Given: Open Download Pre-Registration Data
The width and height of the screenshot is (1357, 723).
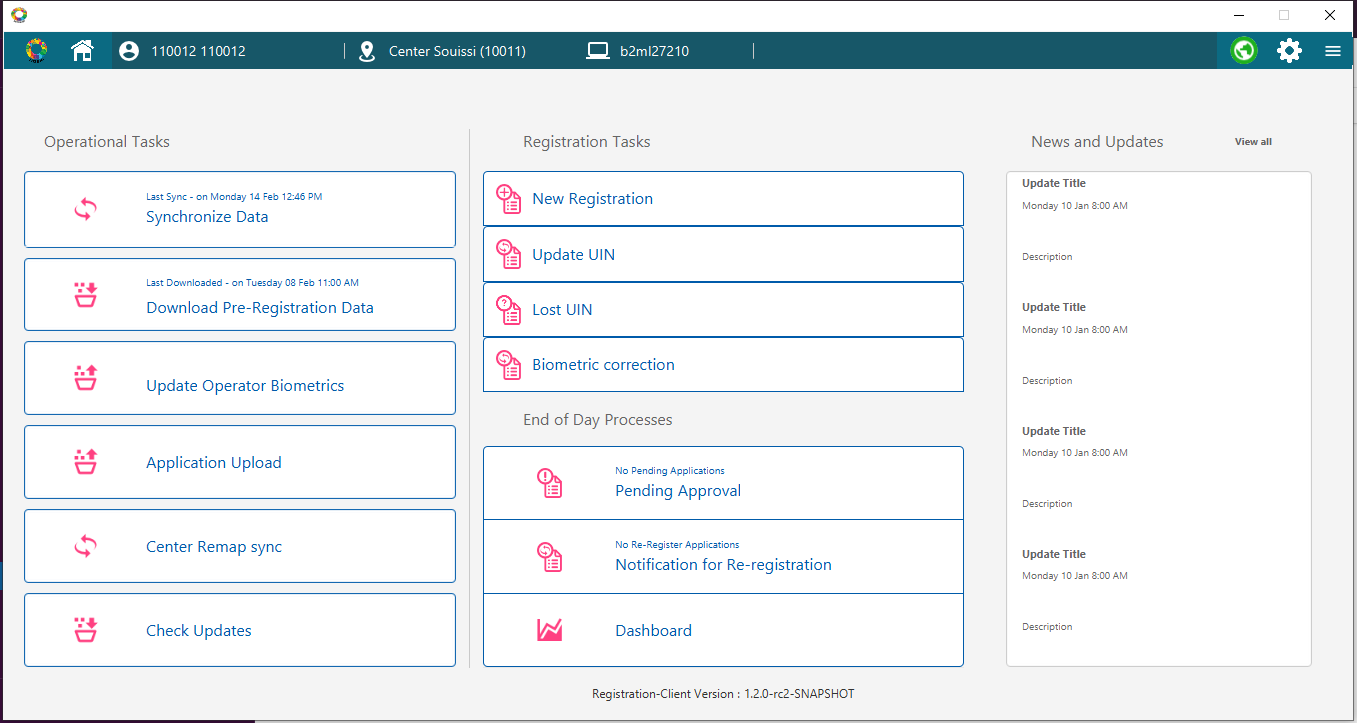Looking at the screenshot, I should pos(259,308).
